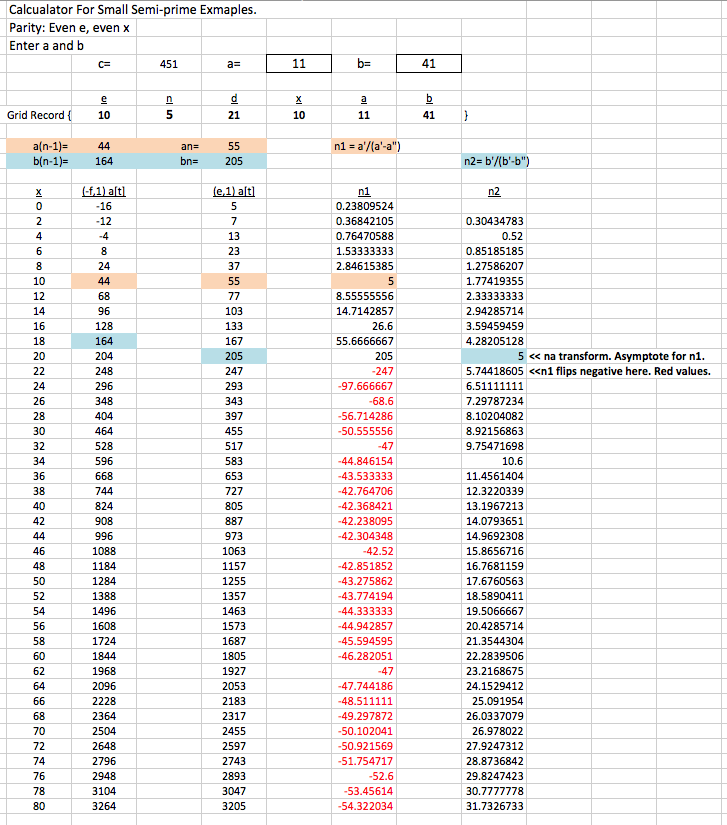Click the (e,1) value 1927
Image resolution: width=727 pixels, height=825 pixels.
pos(234,671)
